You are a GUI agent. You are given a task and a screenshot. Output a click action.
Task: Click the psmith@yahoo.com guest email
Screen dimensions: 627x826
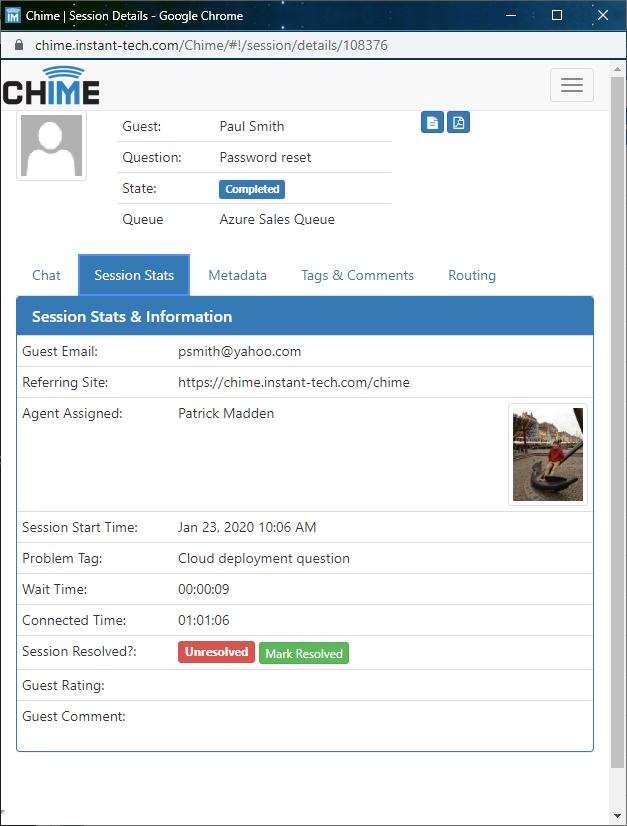pyautogui.click(x=239, y=351)
